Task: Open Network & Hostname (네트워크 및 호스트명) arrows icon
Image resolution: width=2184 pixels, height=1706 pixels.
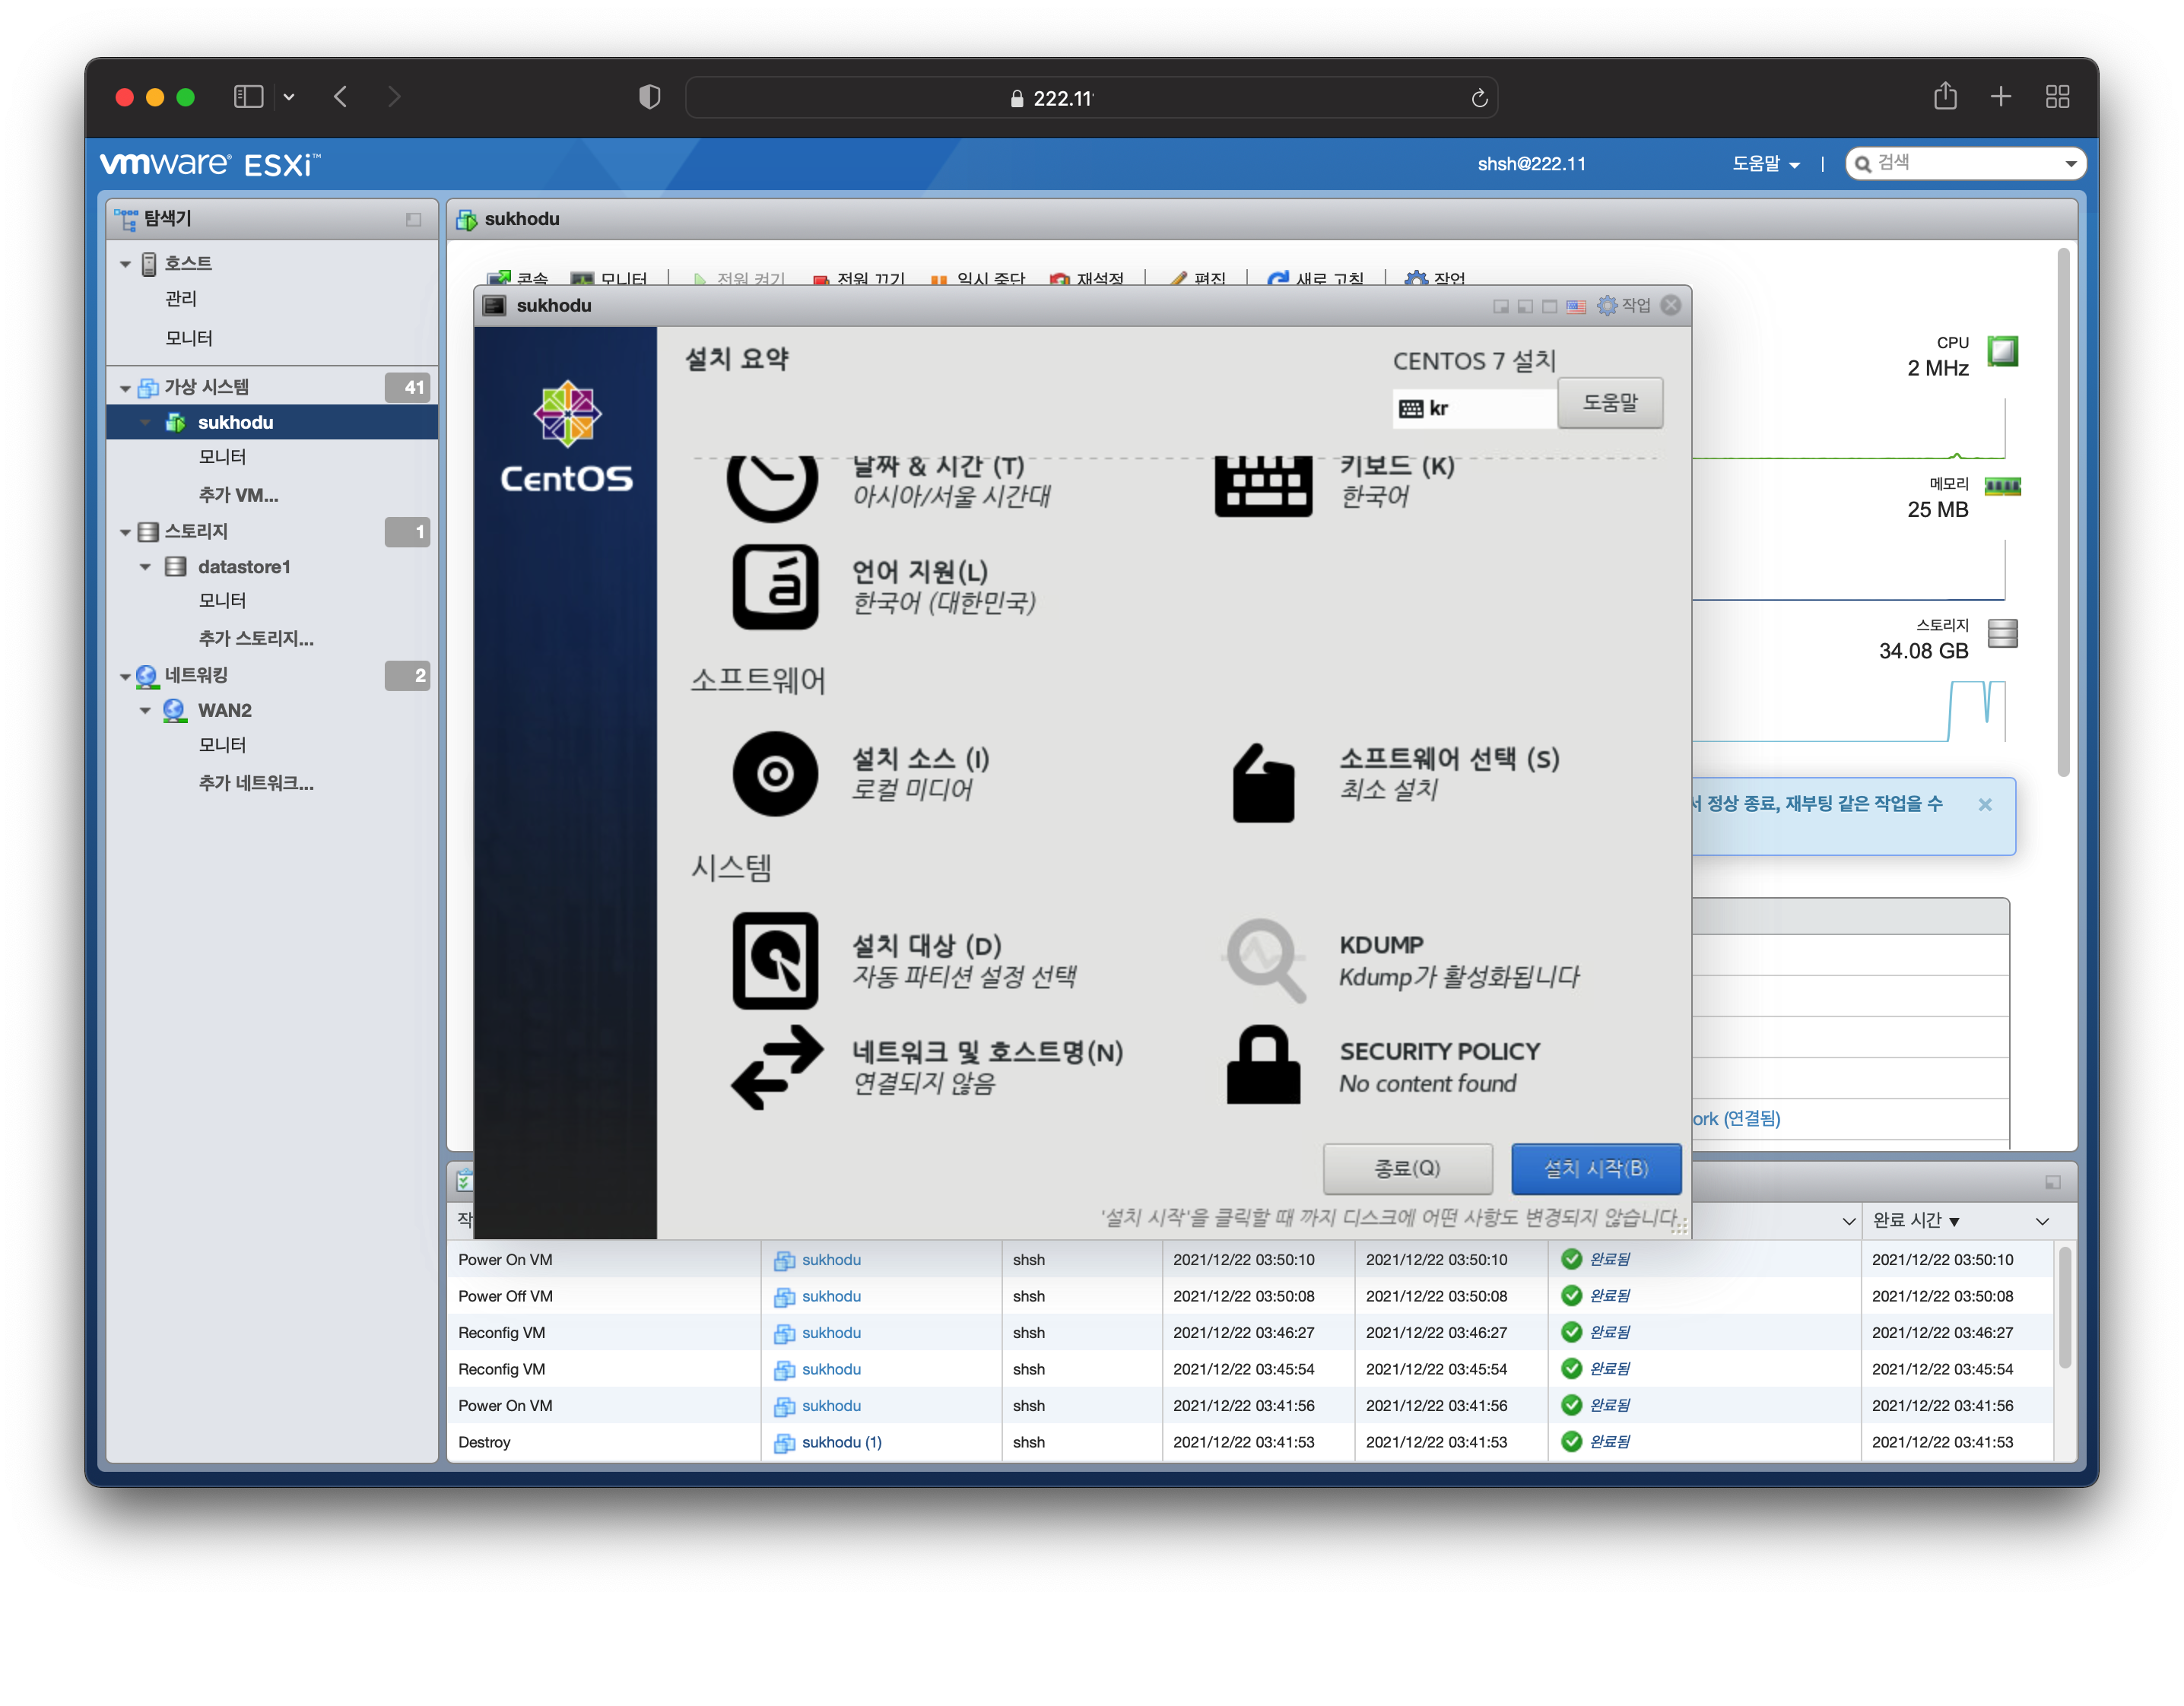Action: coord(777,1066)
